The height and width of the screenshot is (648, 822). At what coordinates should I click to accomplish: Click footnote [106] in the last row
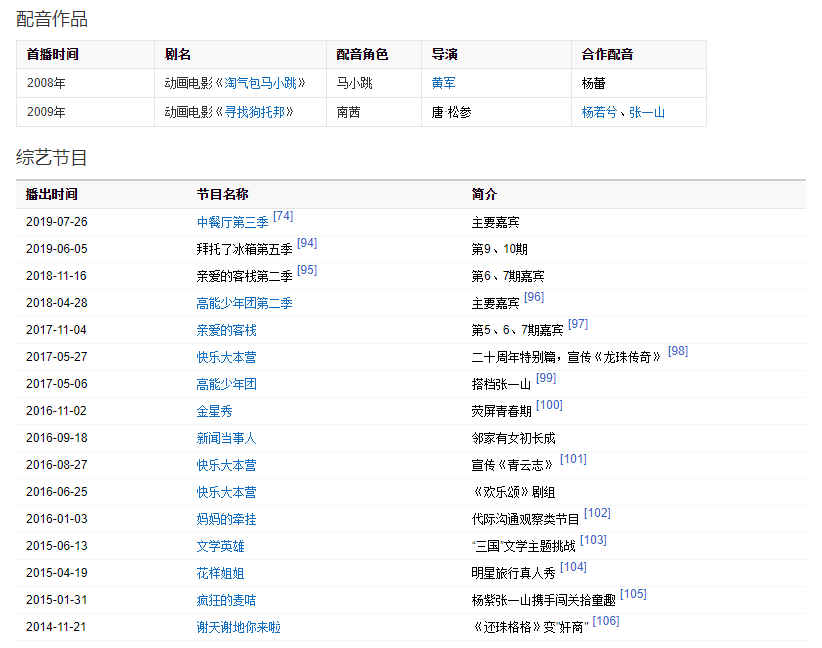tap(605, 621)
